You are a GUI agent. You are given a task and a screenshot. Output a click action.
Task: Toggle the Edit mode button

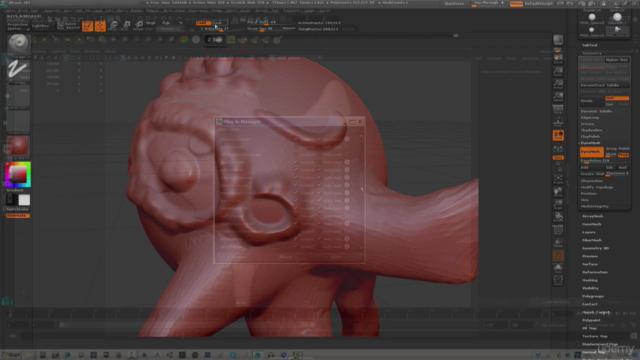87,26
